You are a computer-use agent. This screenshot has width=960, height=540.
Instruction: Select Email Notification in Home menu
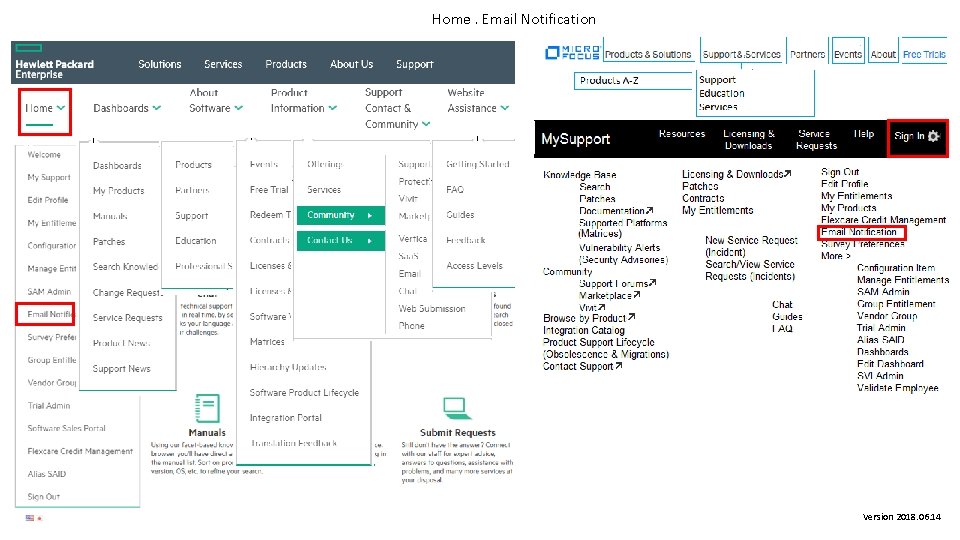(x=50, y=314)
